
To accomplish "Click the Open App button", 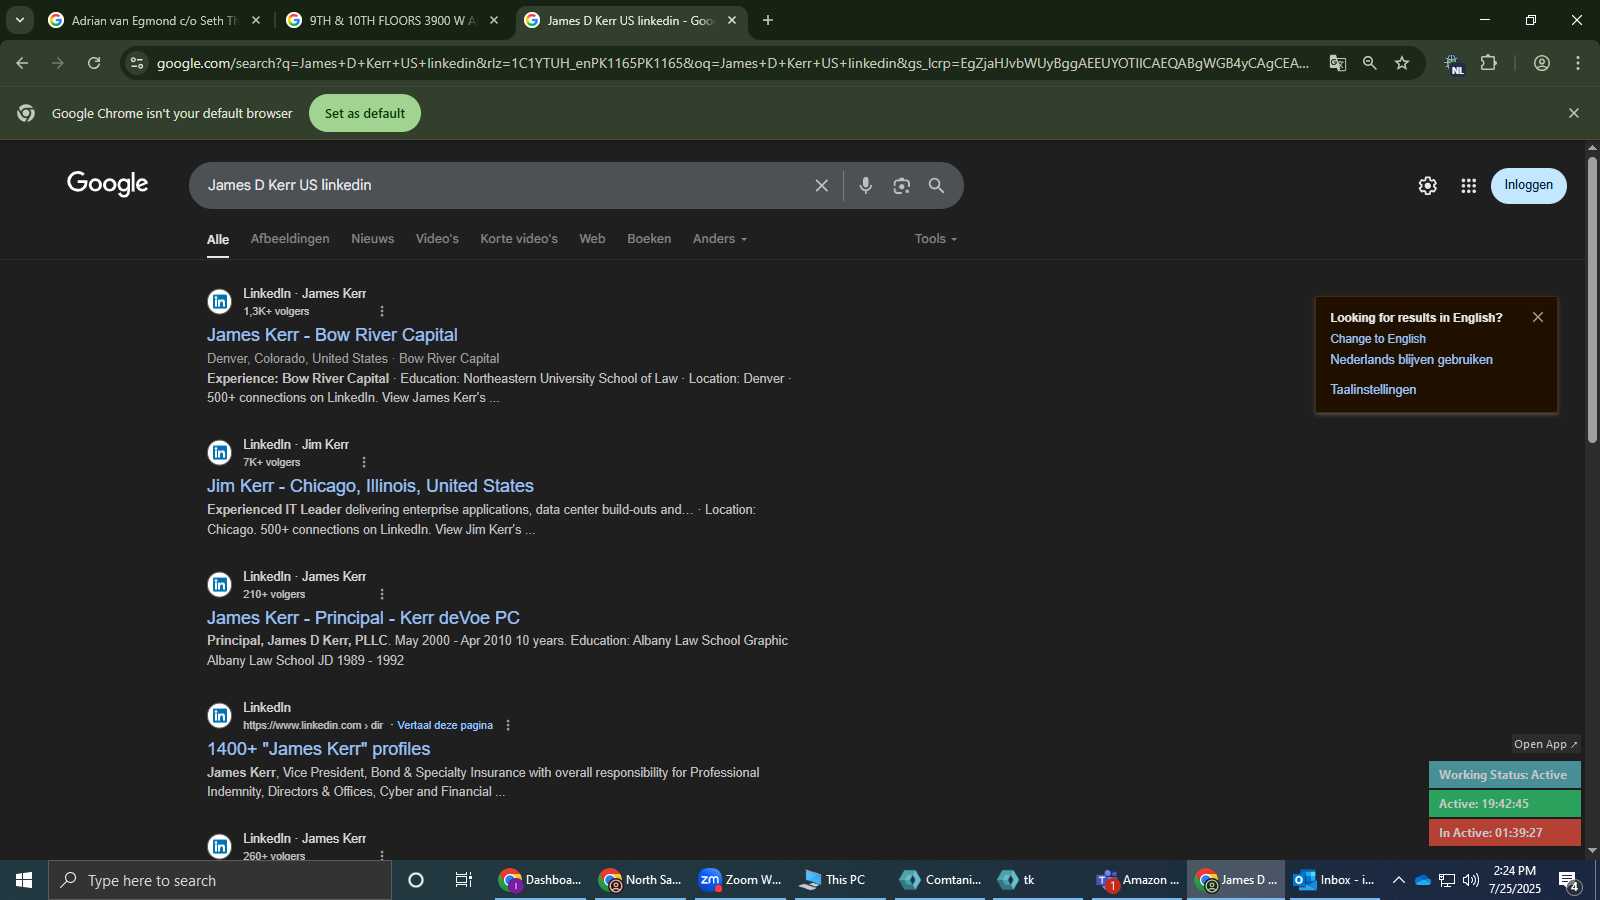I will point(1545,744).
